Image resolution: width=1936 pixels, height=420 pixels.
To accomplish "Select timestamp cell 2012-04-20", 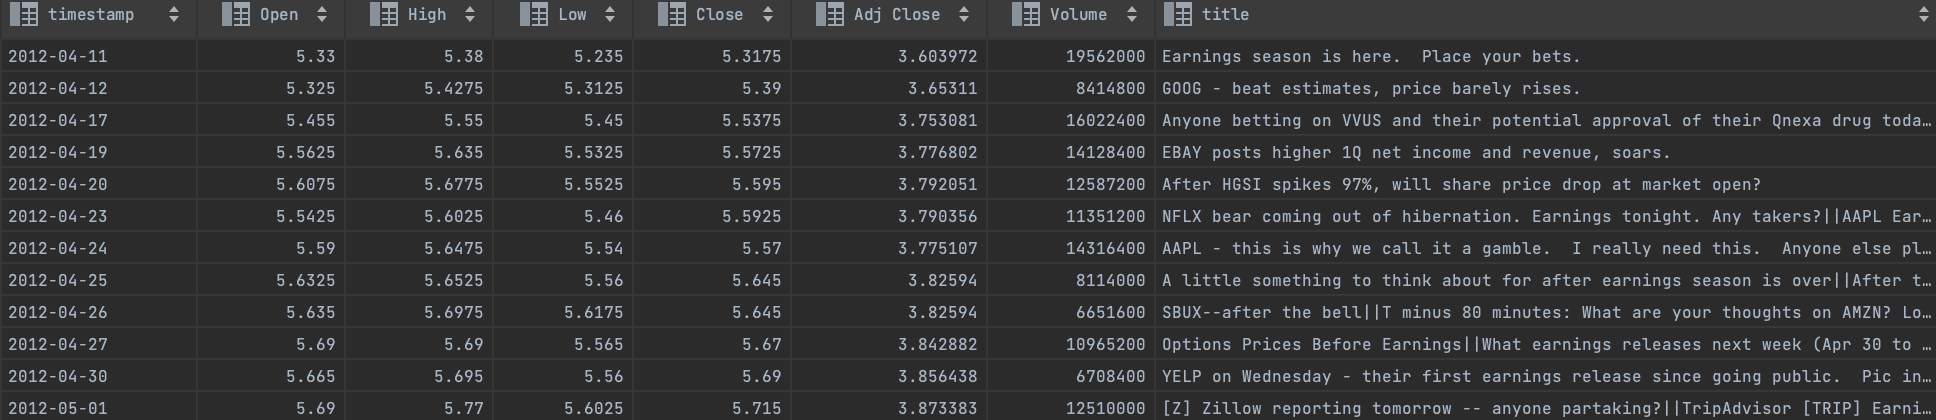I will click(58, 185).
